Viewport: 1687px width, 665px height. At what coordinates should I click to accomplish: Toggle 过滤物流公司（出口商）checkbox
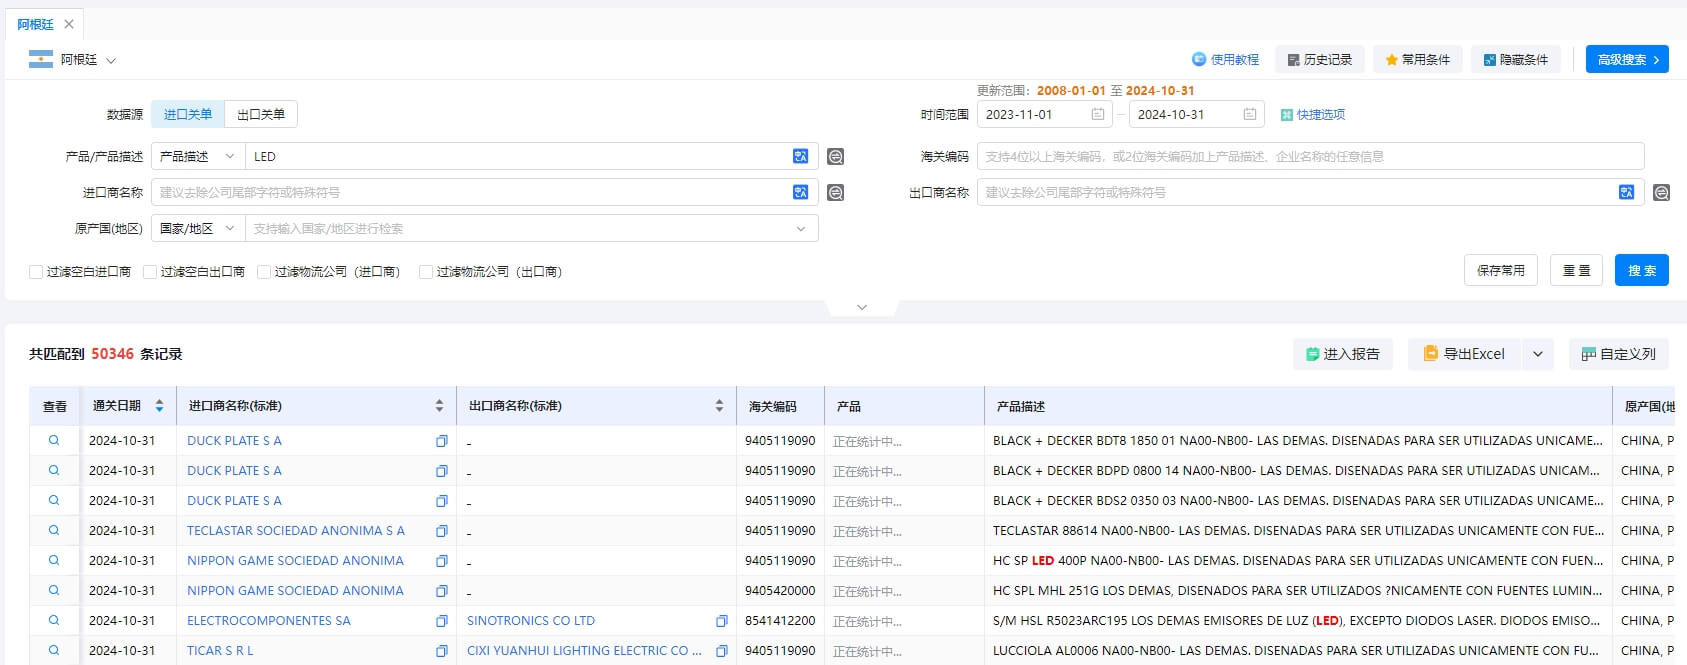point(426,272)
